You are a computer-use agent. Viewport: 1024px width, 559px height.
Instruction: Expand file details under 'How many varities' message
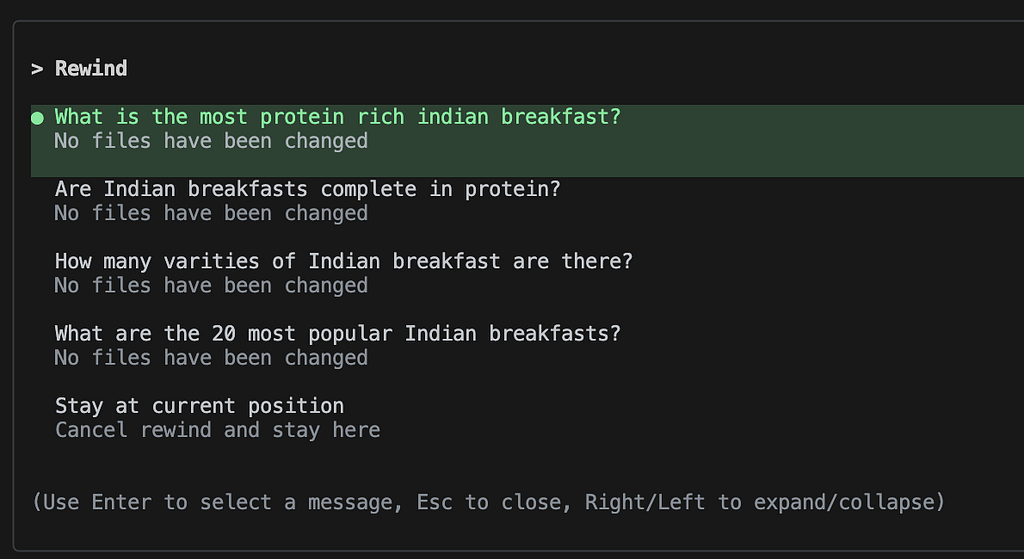pyautogui.click(x=211, y=285)
